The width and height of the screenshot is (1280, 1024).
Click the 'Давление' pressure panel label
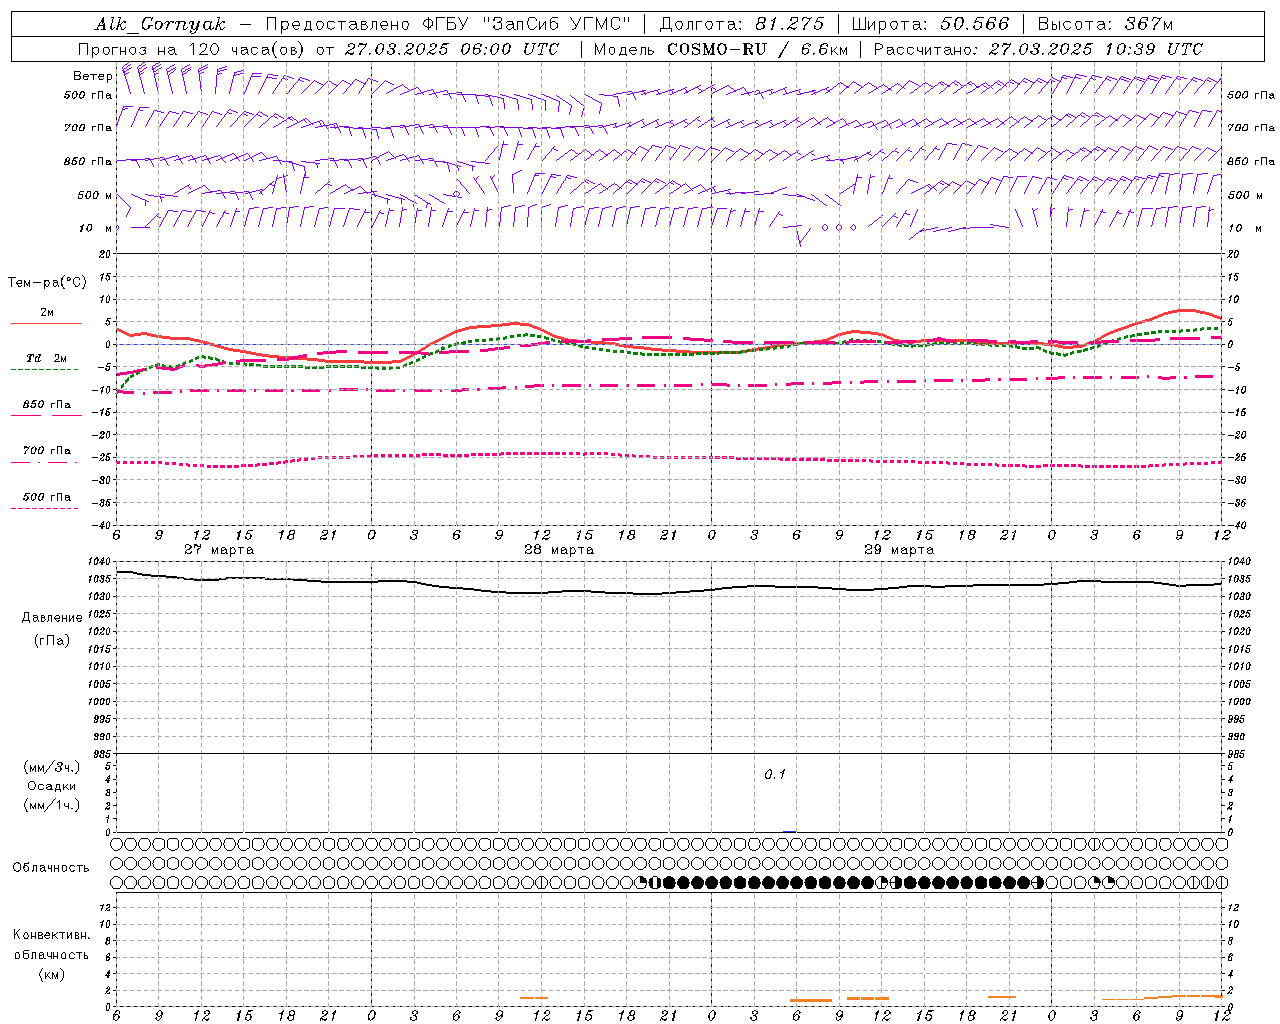click(x=52, y=618)
